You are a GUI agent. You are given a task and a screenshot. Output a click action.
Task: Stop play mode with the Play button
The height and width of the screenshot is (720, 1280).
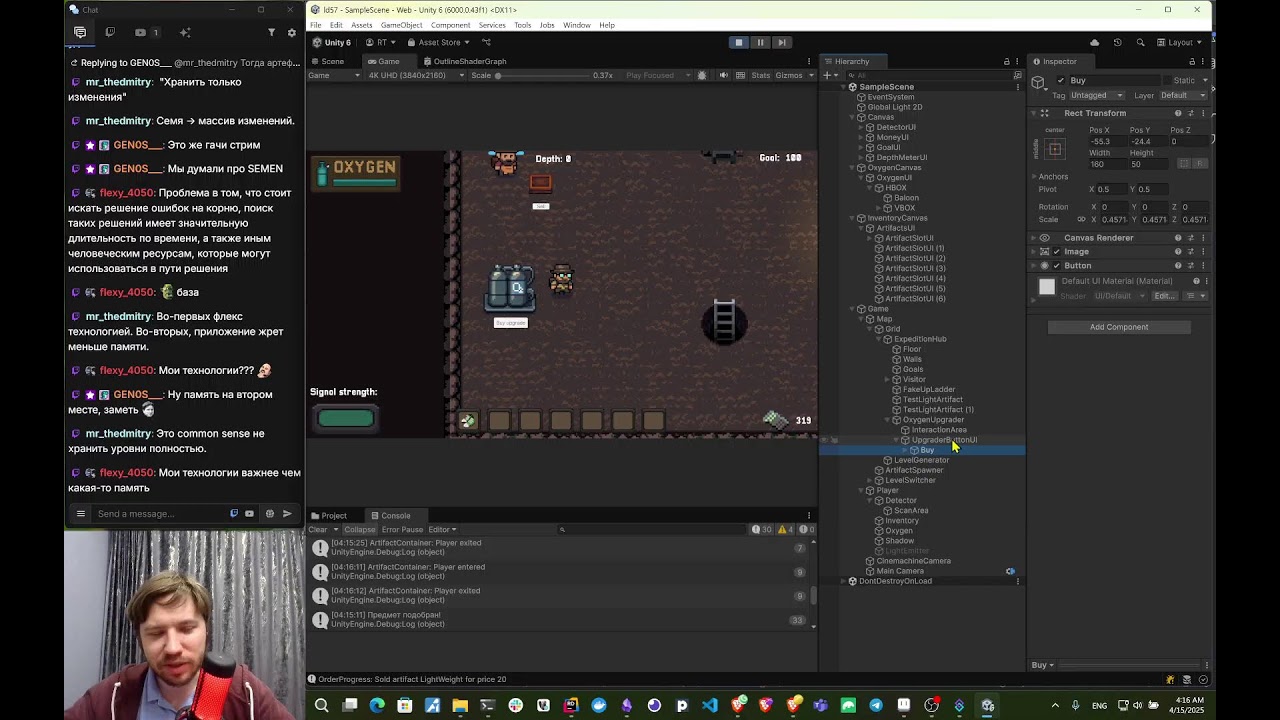point(739,42)
